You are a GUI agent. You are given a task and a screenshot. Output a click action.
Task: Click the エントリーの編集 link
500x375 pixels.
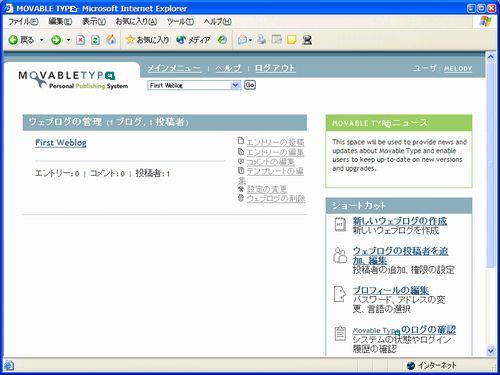(x=275, y=152)
